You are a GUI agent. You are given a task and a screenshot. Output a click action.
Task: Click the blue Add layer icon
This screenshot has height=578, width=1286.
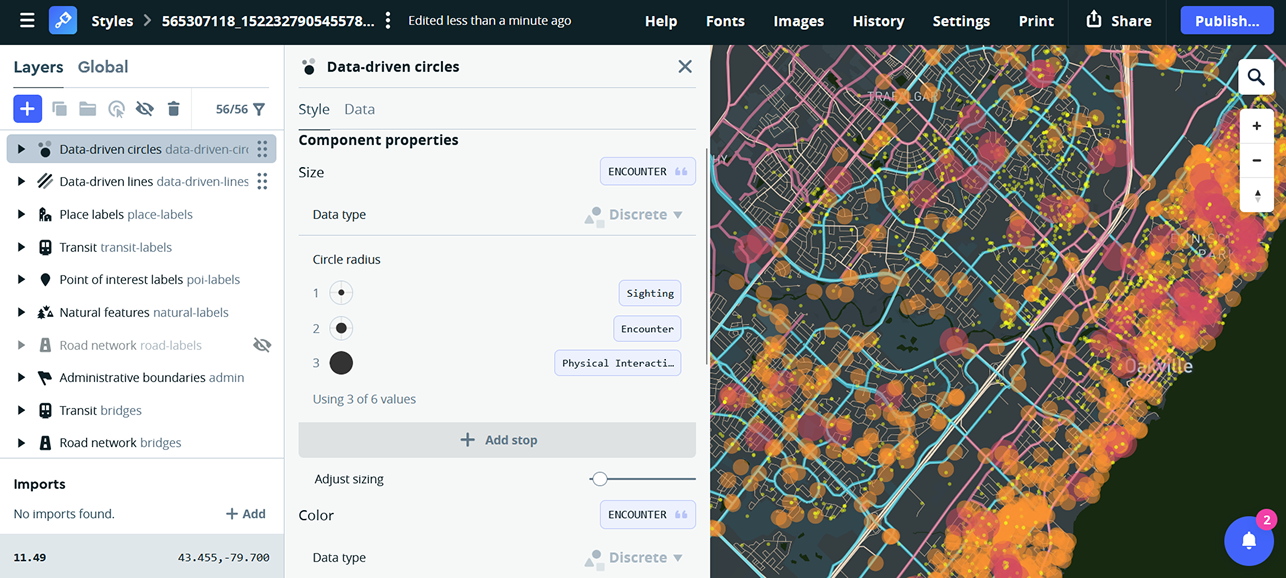point(27,108)
